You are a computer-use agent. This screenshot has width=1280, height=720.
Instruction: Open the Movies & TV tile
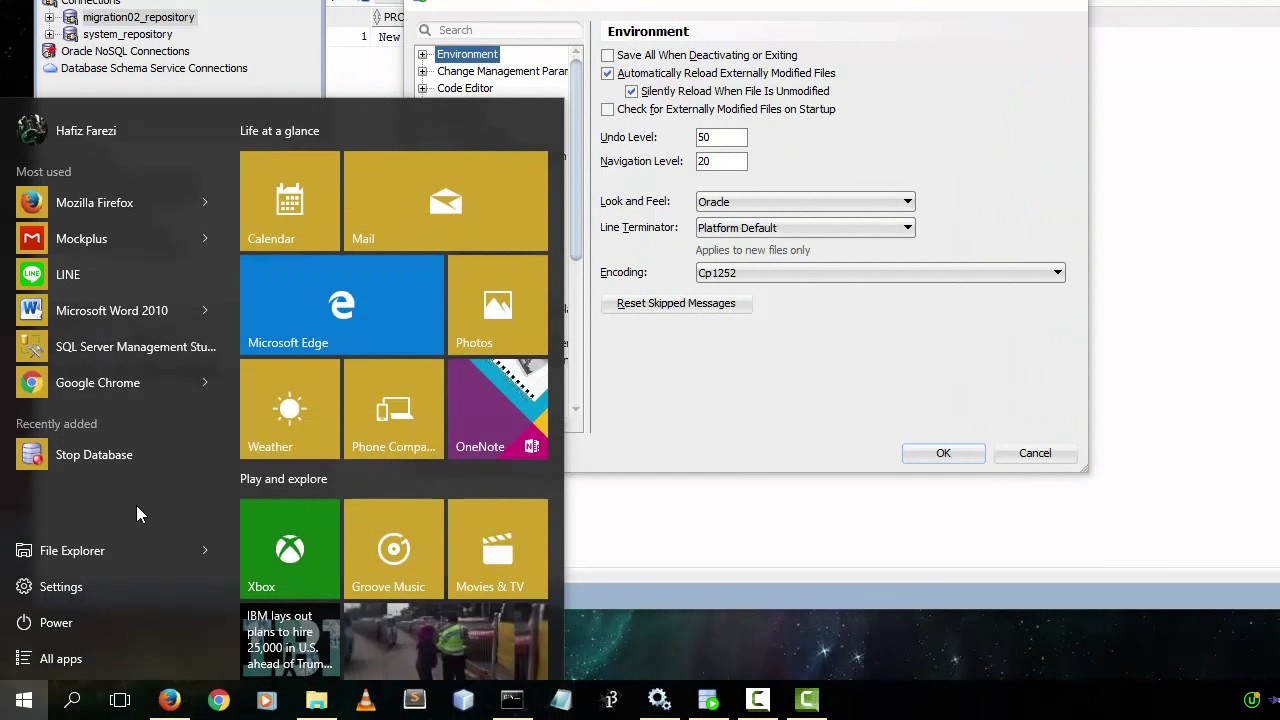pyautogui.click(x=498, y=549)
